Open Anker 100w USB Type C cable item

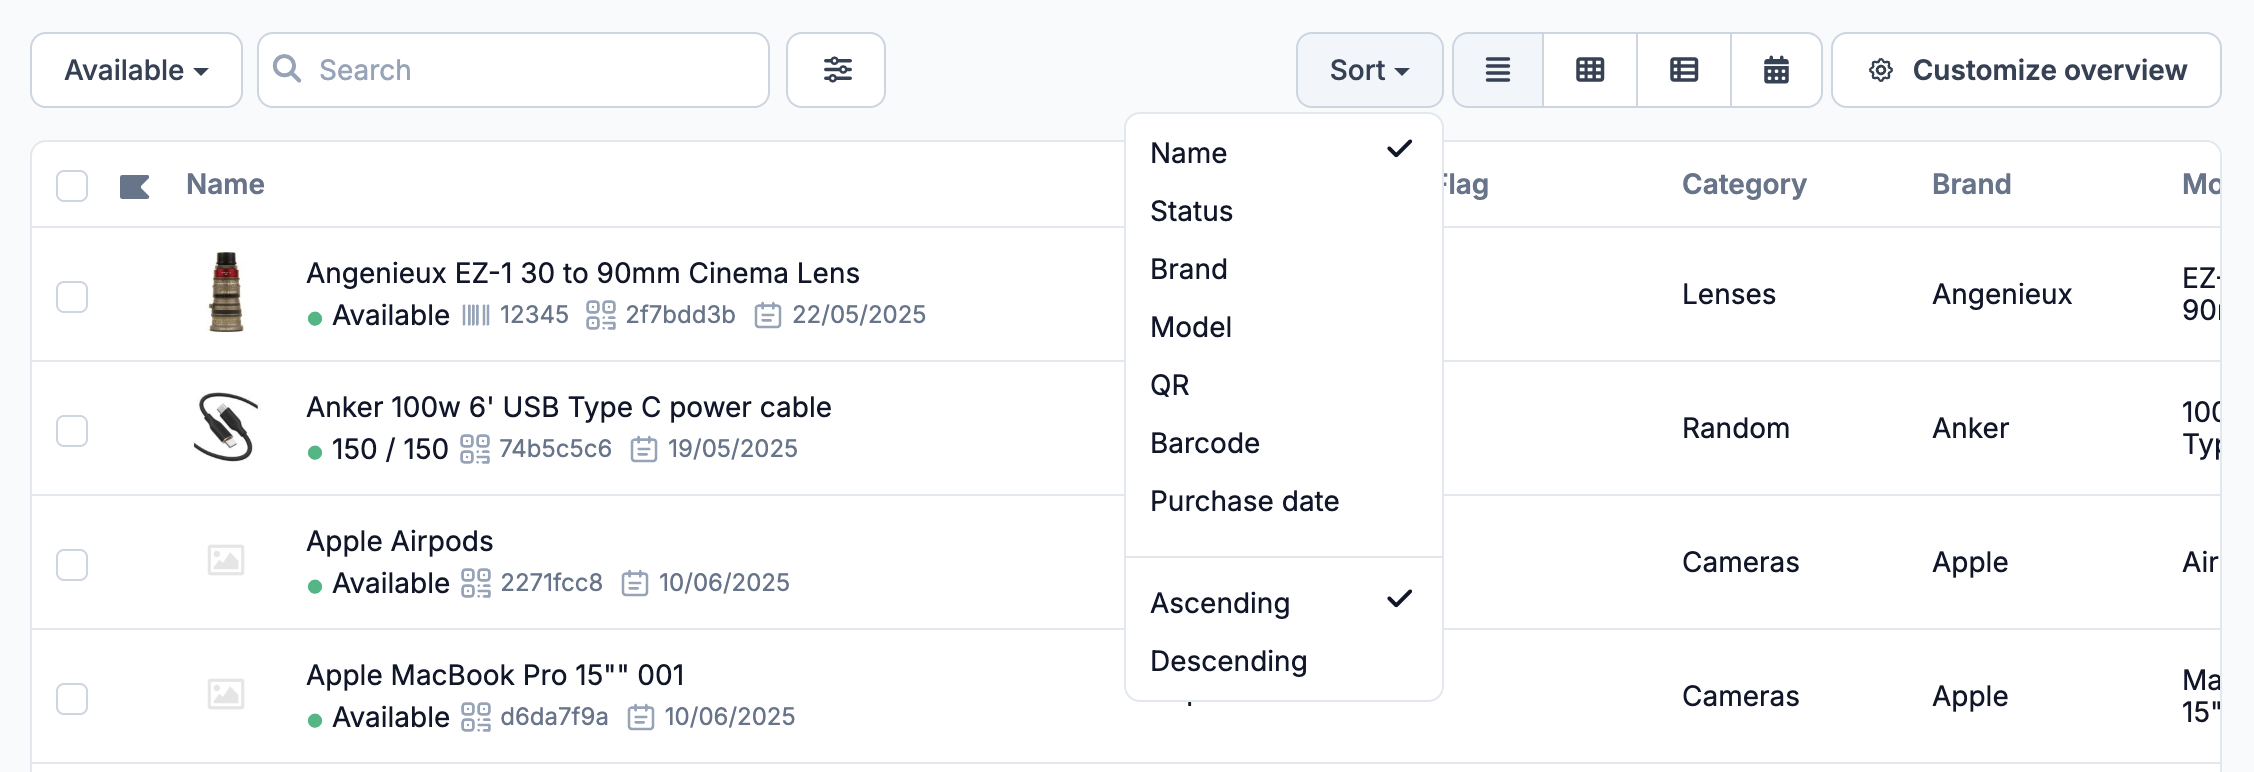(569, 407)
